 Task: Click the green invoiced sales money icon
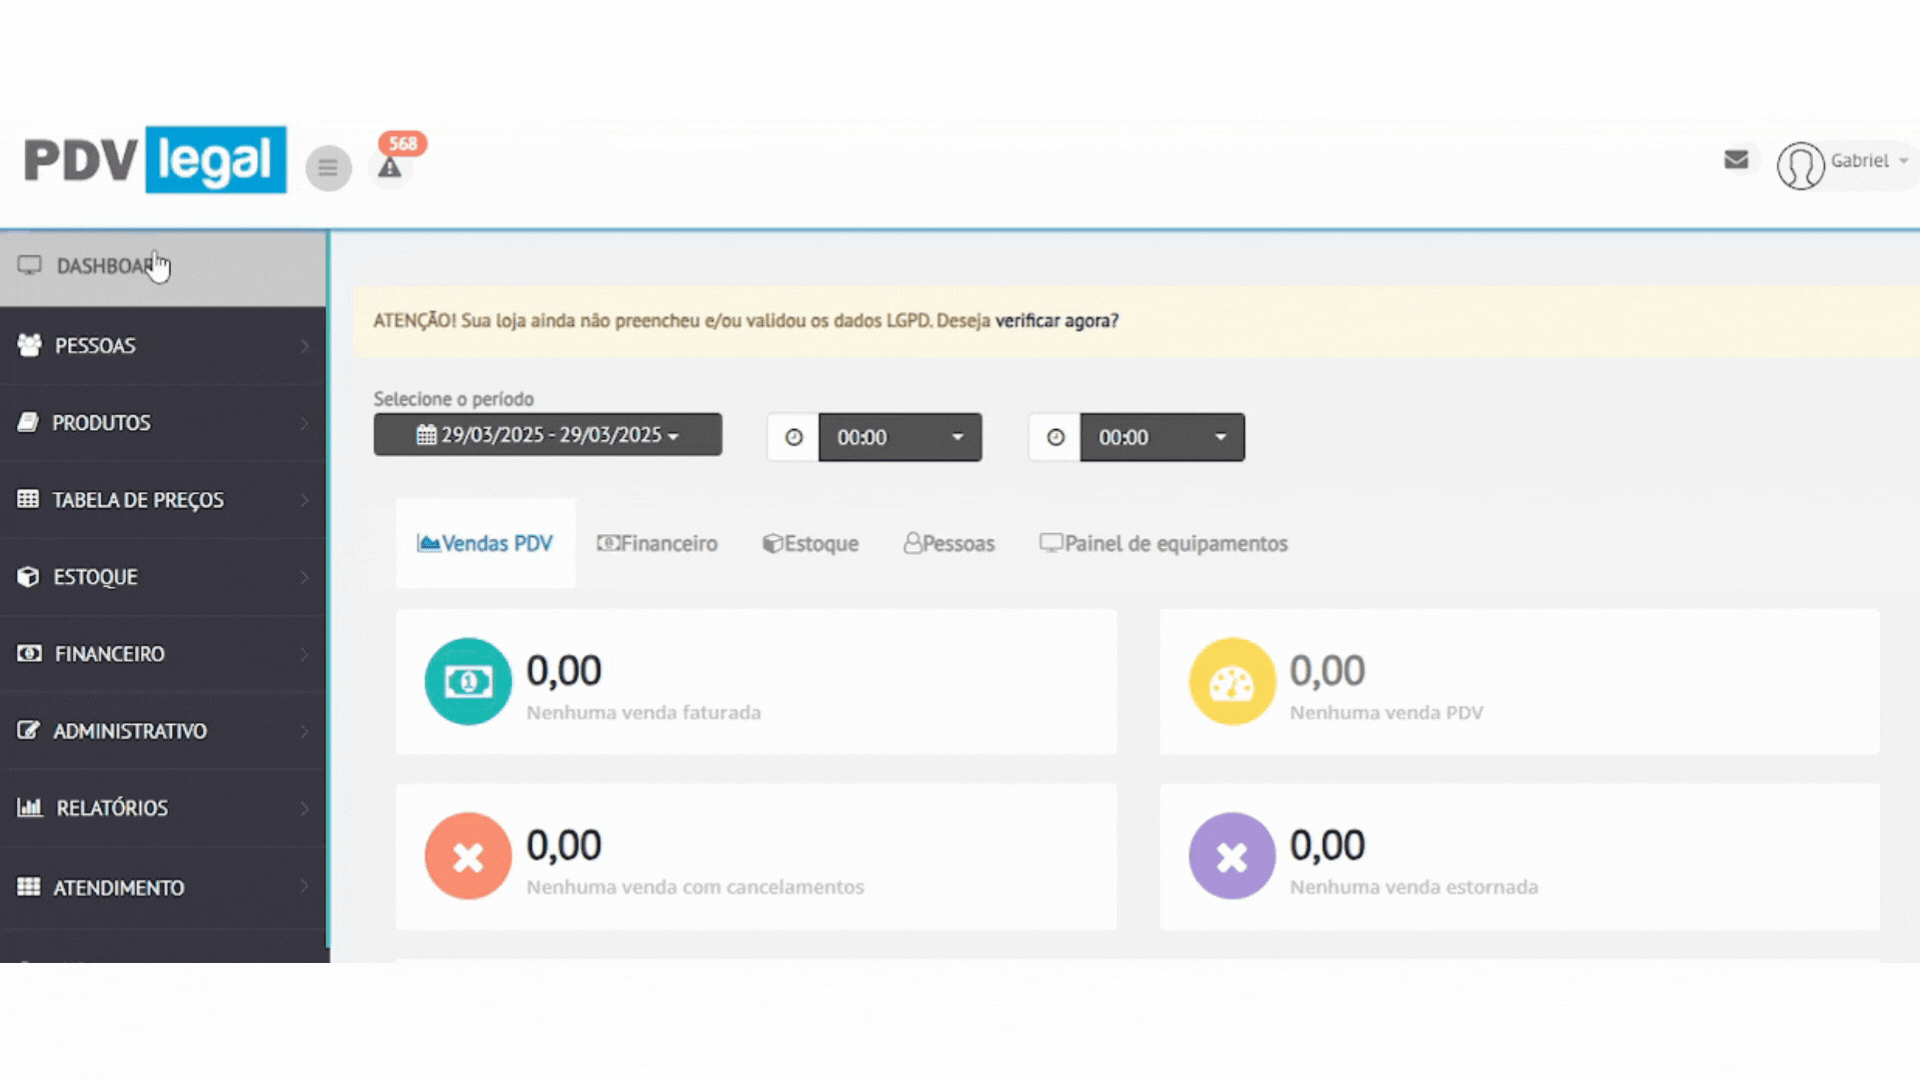click(468, 682)
